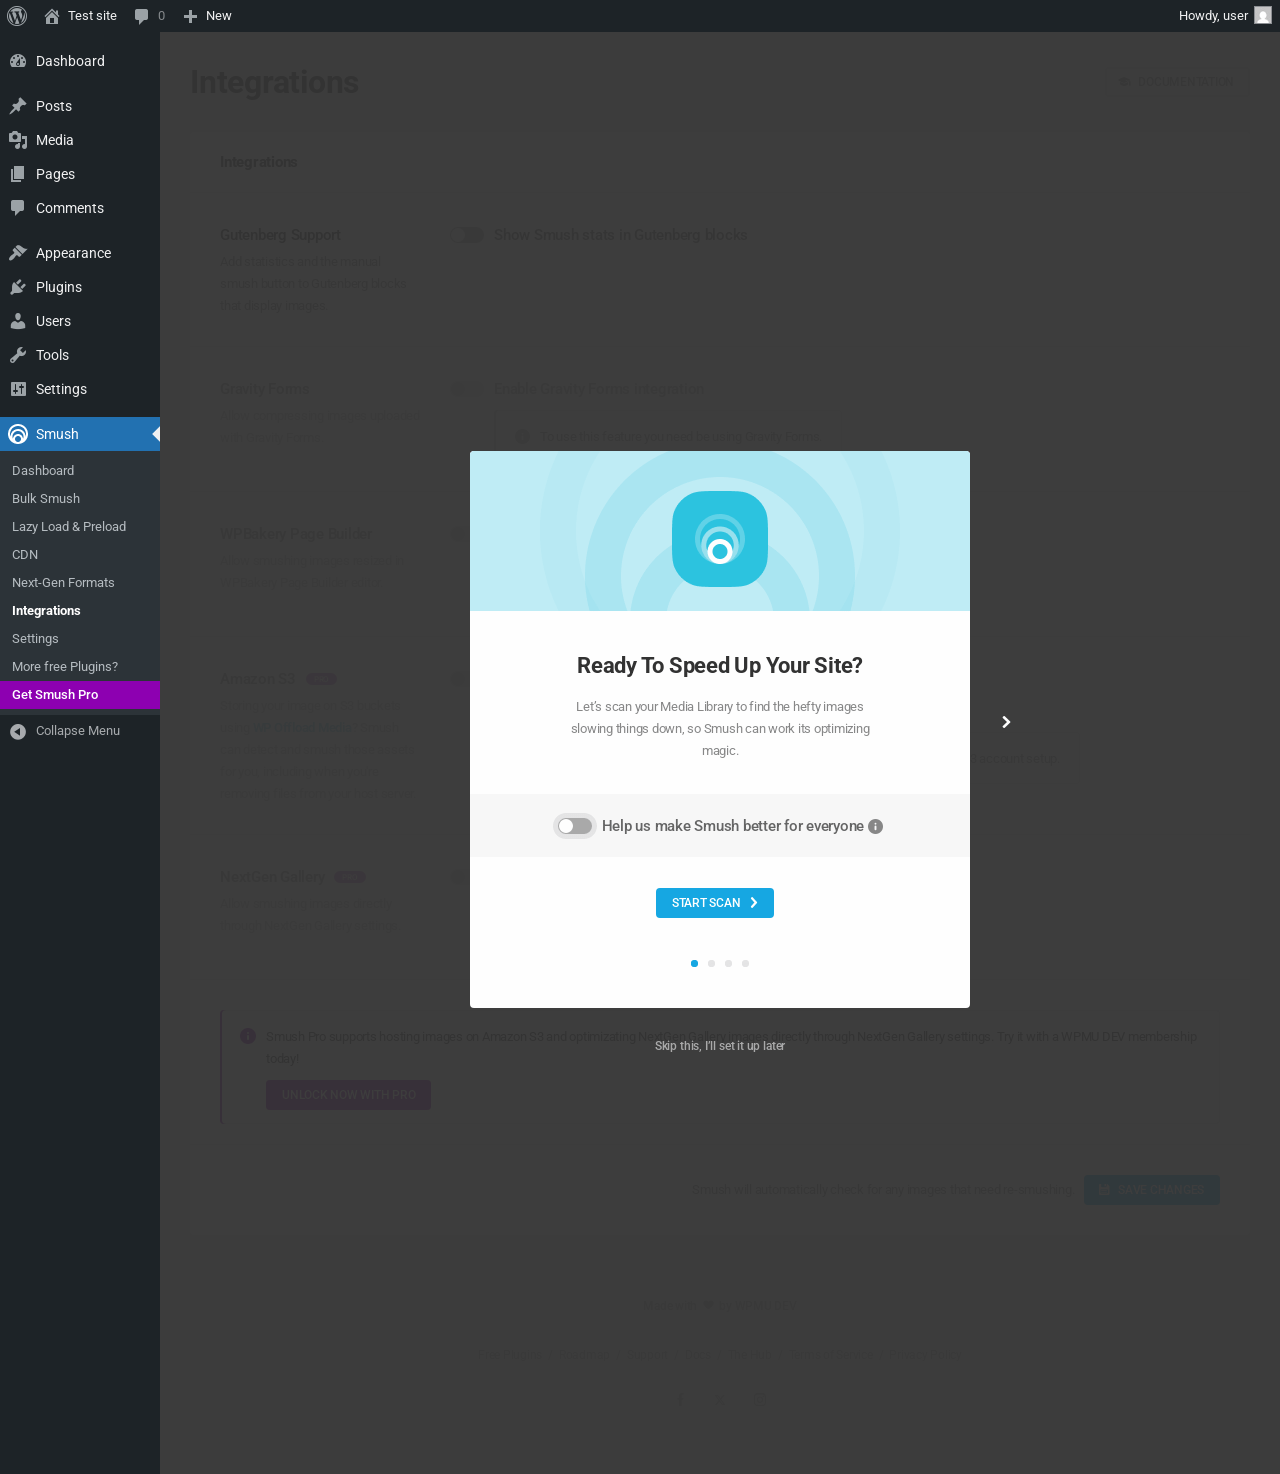
Task: Click the Settings sliders icon in sidebar
Action: click(18, 389)
